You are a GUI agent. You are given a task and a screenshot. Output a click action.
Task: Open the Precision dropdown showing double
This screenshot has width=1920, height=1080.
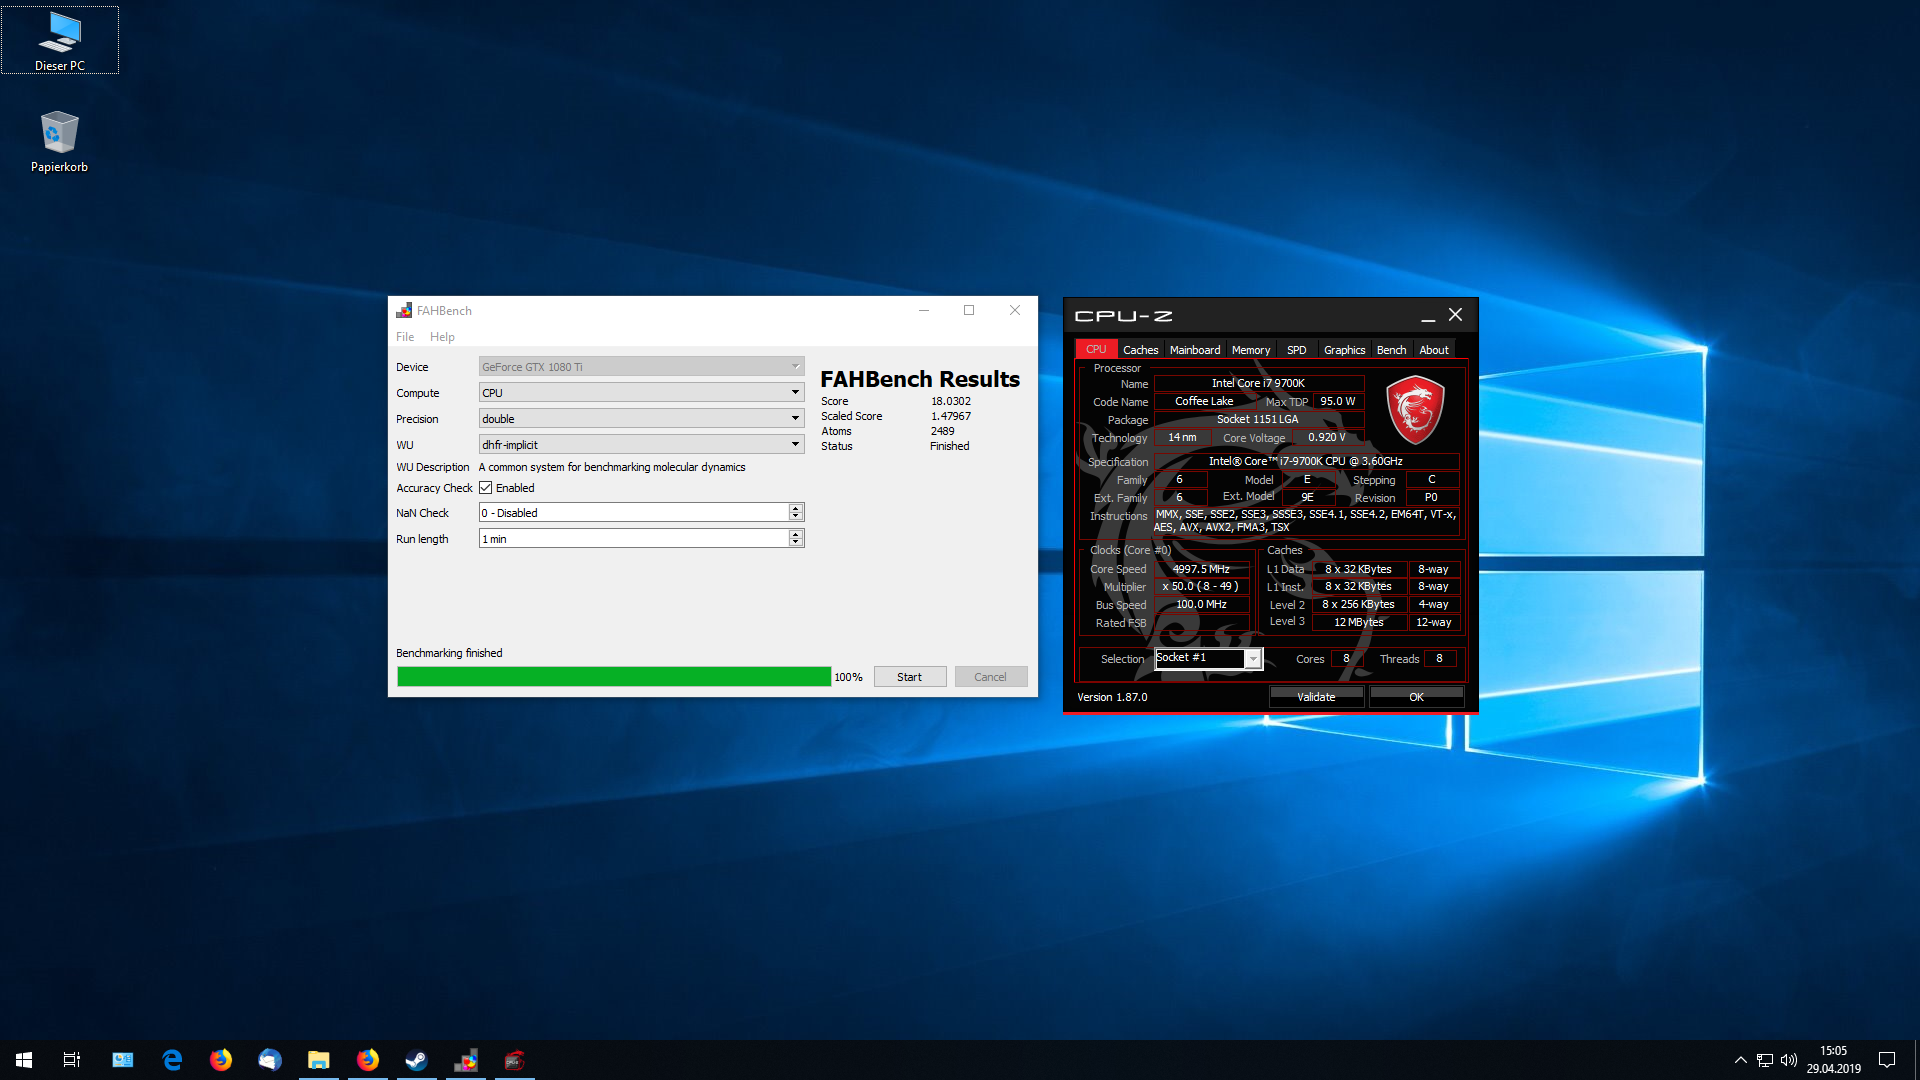[x=641, y=419]
